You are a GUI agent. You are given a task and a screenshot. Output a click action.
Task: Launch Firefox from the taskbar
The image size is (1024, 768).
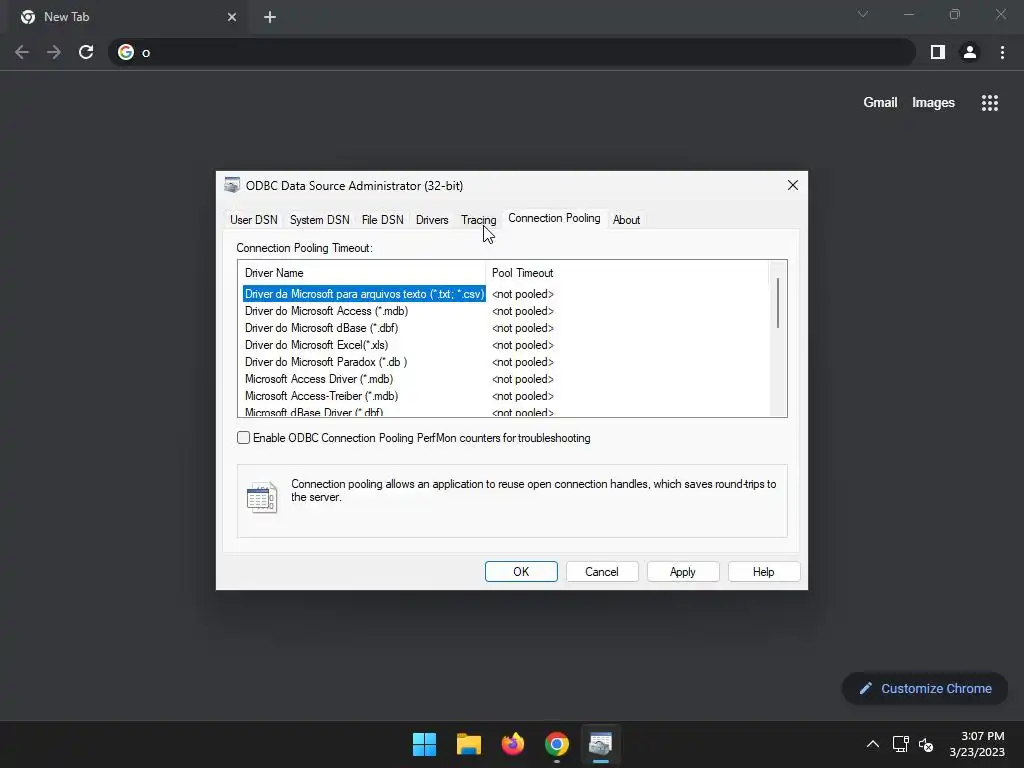point(513,744)
